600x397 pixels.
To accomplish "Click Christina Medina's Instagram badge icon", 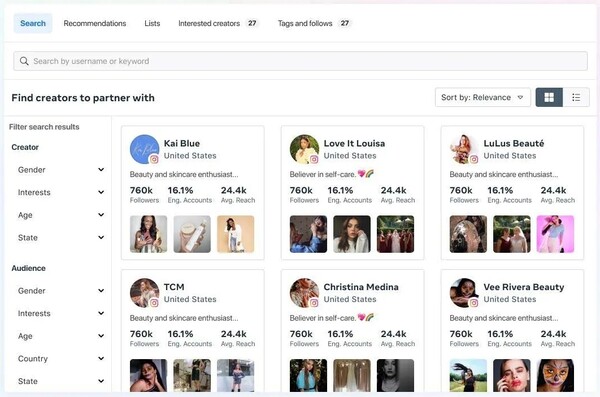I will (314, 303).
